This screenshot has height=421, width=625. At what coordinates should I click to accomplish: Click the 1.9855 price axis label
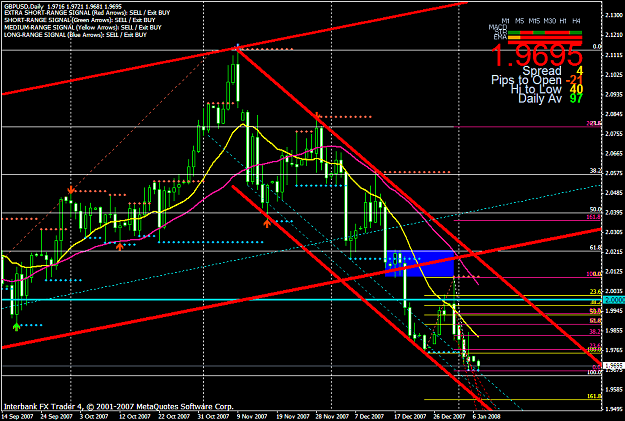click(x=613, y=331)
